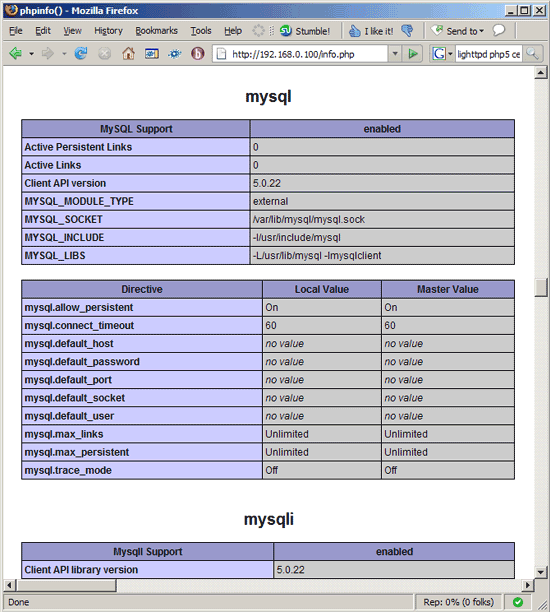Click the loading throbber icon
Image resolution: width=550 pixels, height=612 pixels.
[258, 30]
